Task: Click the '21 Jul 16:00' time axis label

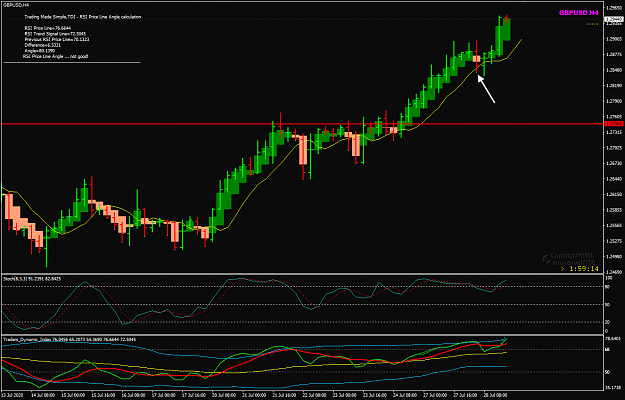Action: click(282, 394)
